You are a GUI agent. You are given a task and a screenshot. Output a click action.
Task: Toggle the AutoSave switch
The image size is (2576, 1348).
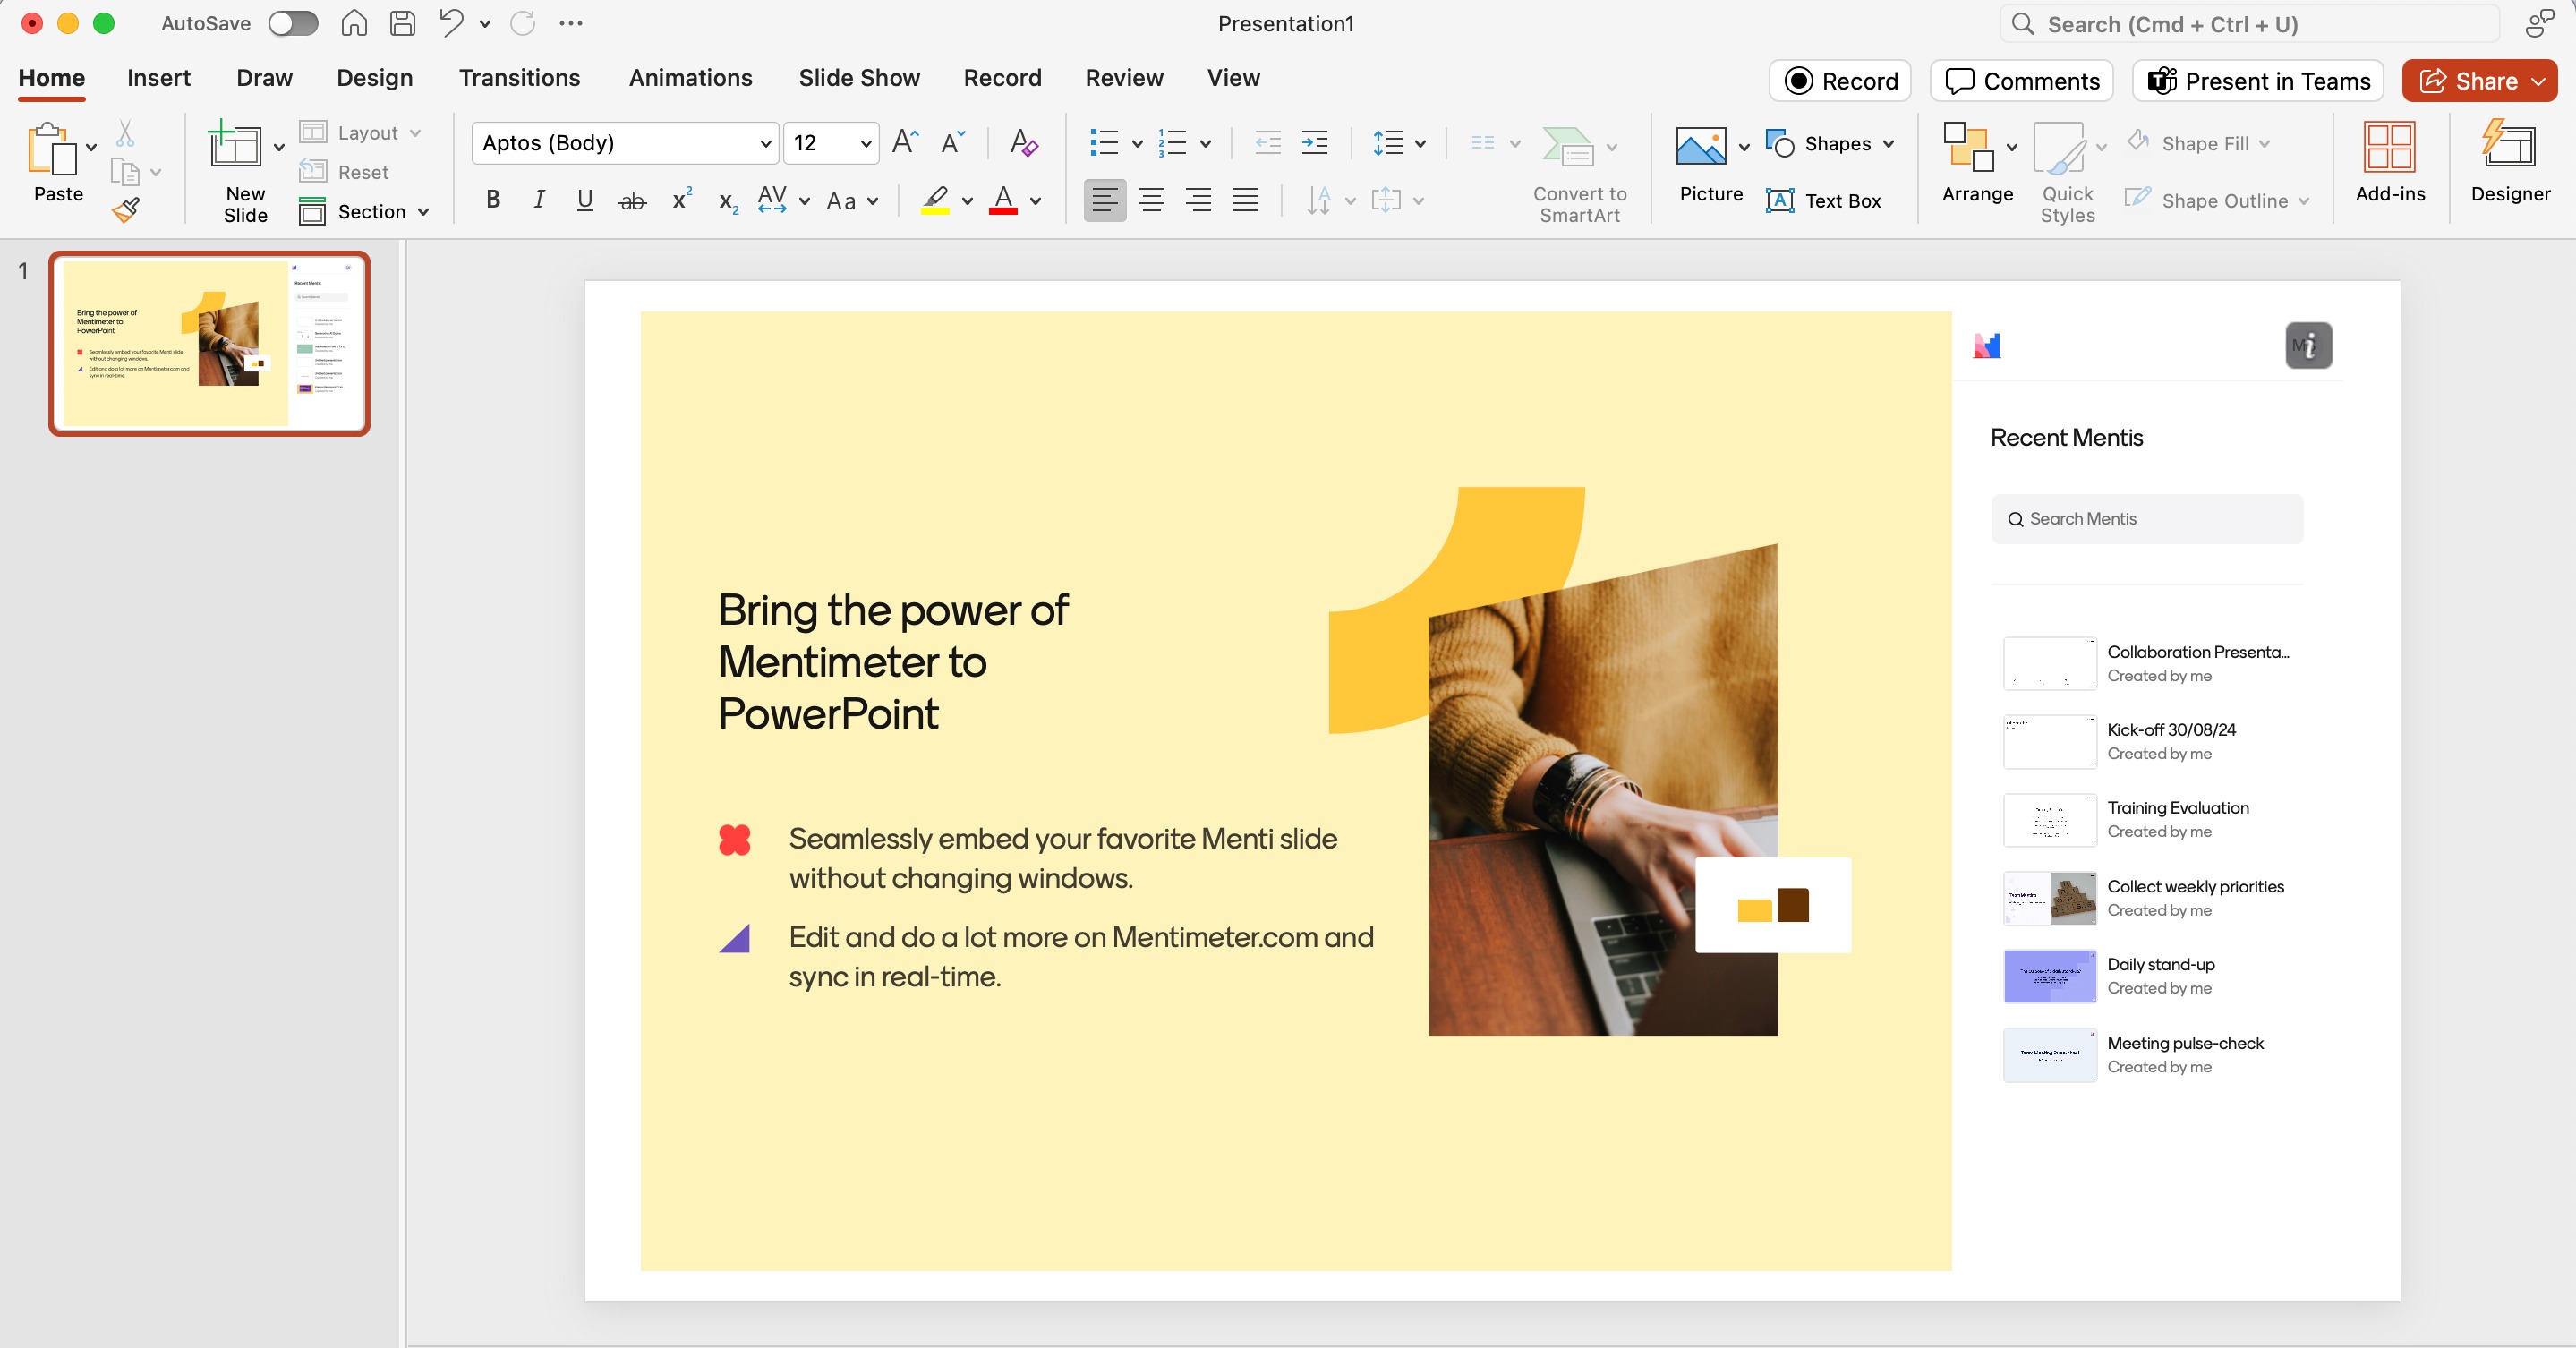(x=293, y=23)
